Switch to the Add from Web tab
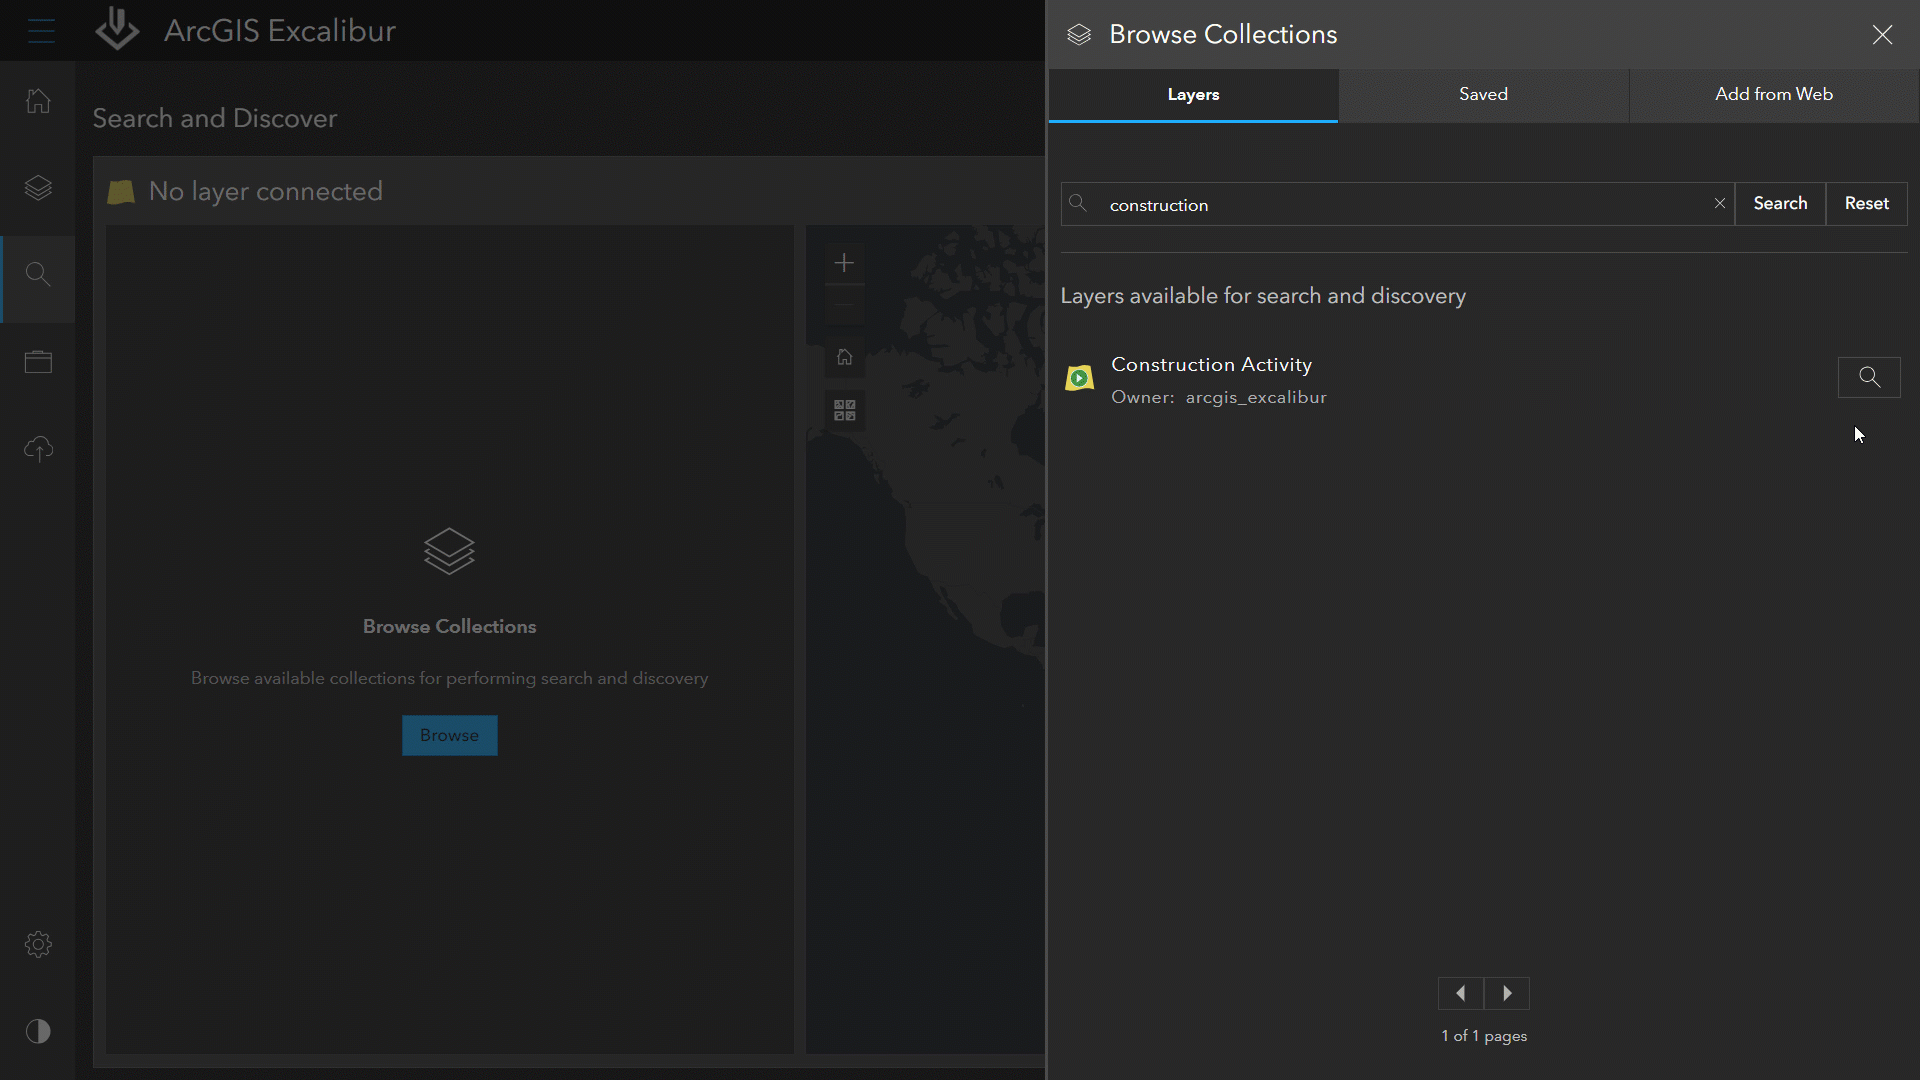The height and width of the screenshot is (1080, 1920). pos(1774,94)
